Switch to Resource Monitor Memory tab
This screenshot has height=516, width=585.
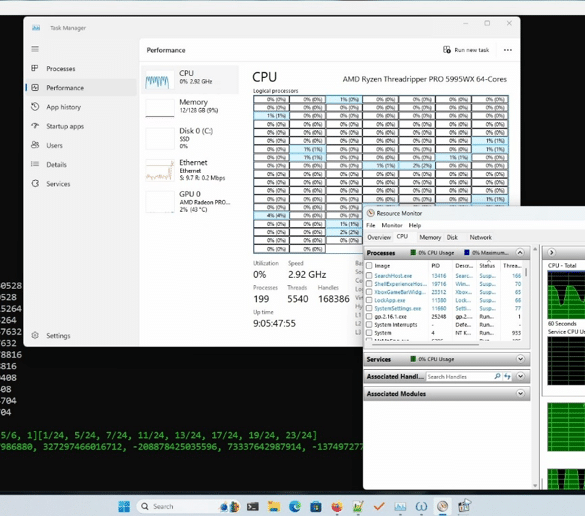(x=430, y=237)
